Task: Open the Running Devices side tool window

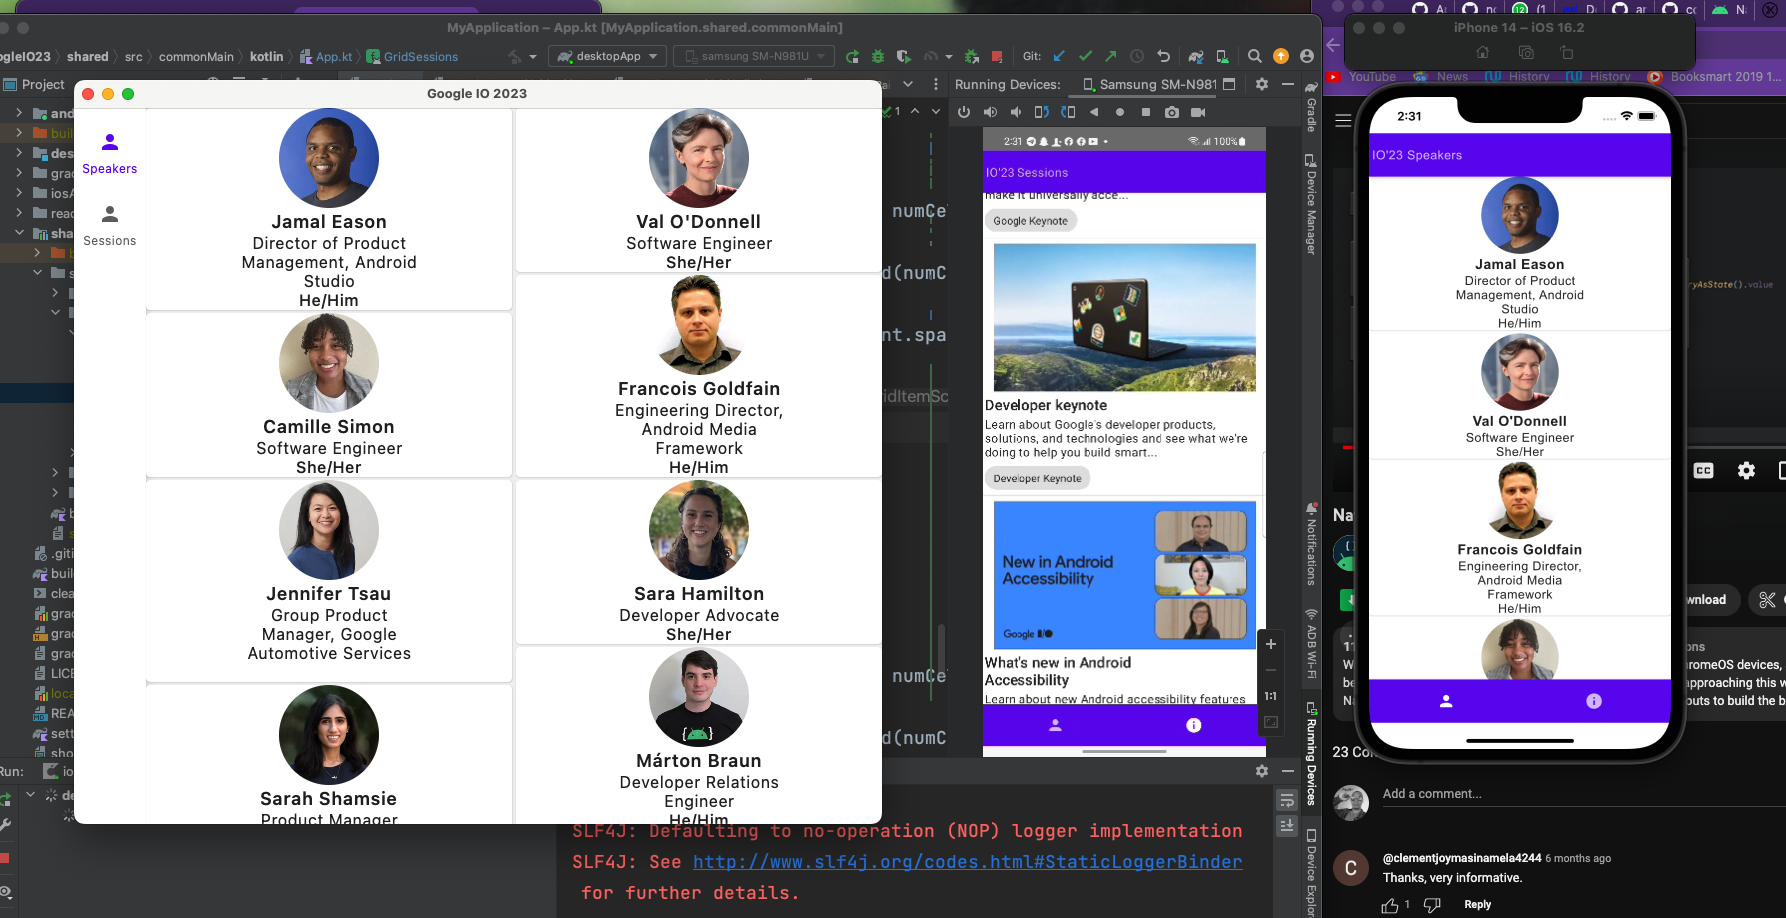Action: coord(1310,754)
